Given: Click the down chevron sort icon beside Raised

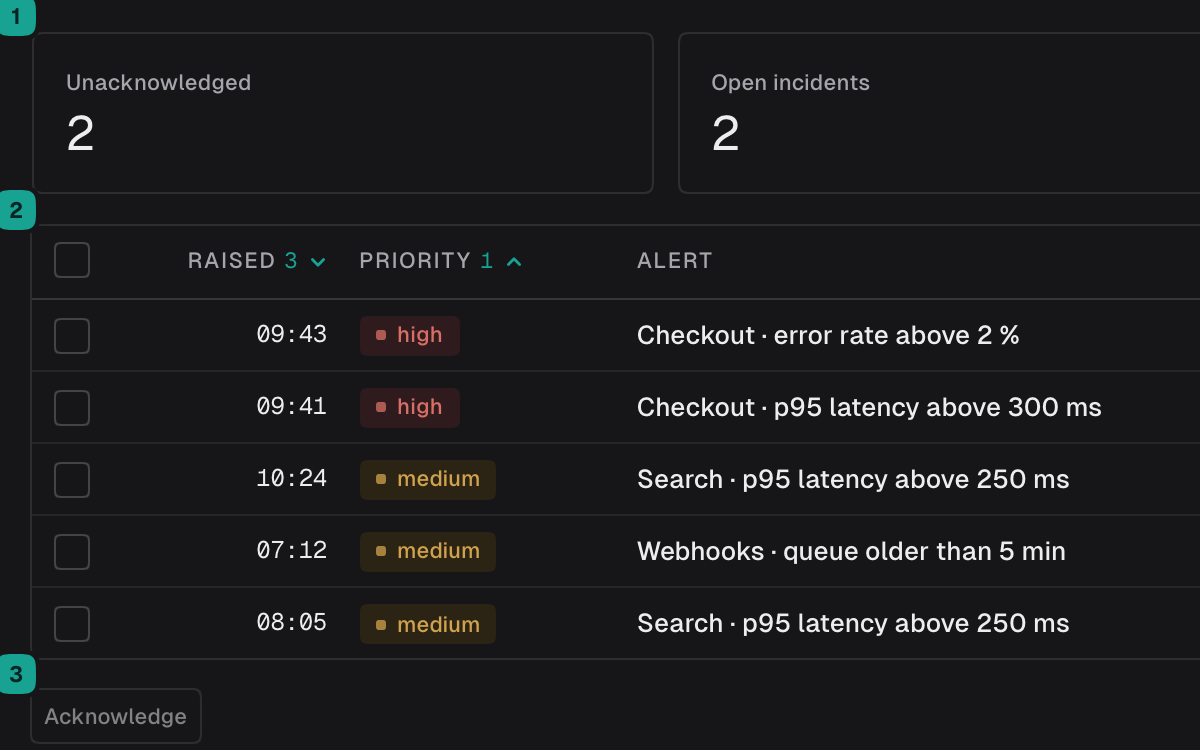Looking at the screenshot, I should tap(318, 262).
